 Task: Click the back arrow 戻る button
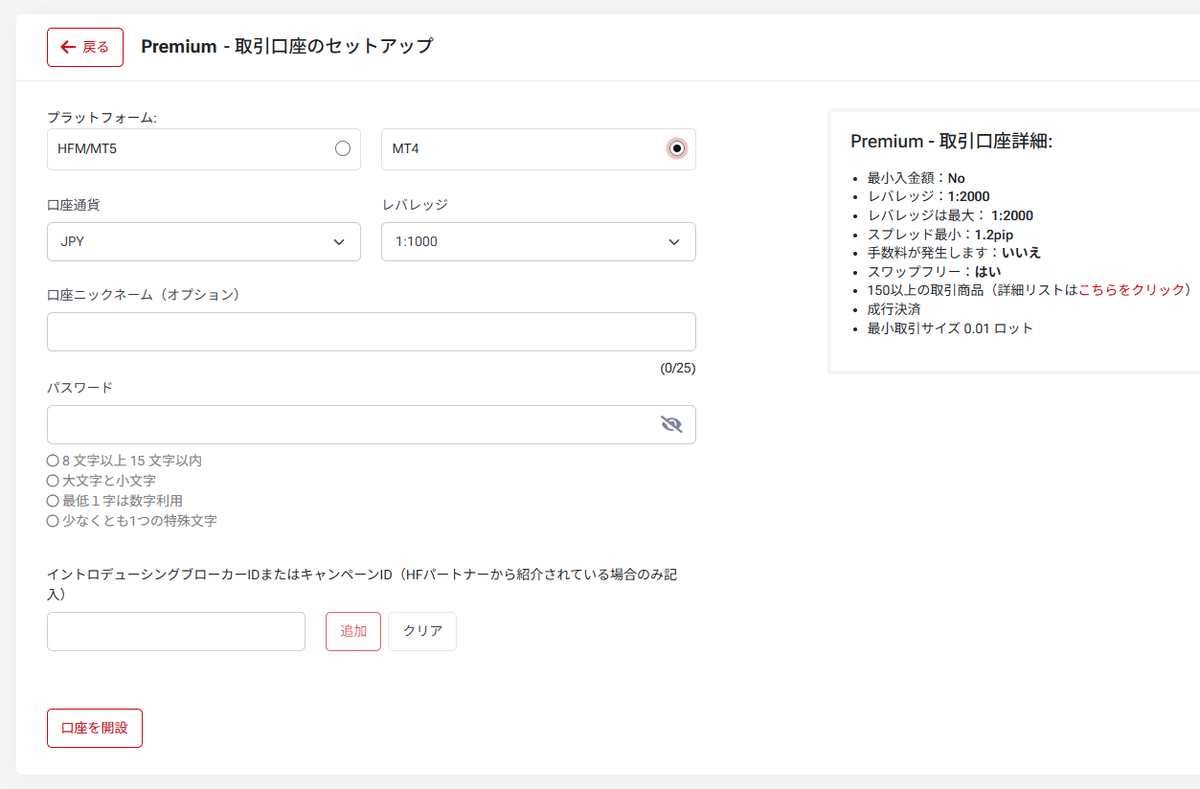coord(85,47)
